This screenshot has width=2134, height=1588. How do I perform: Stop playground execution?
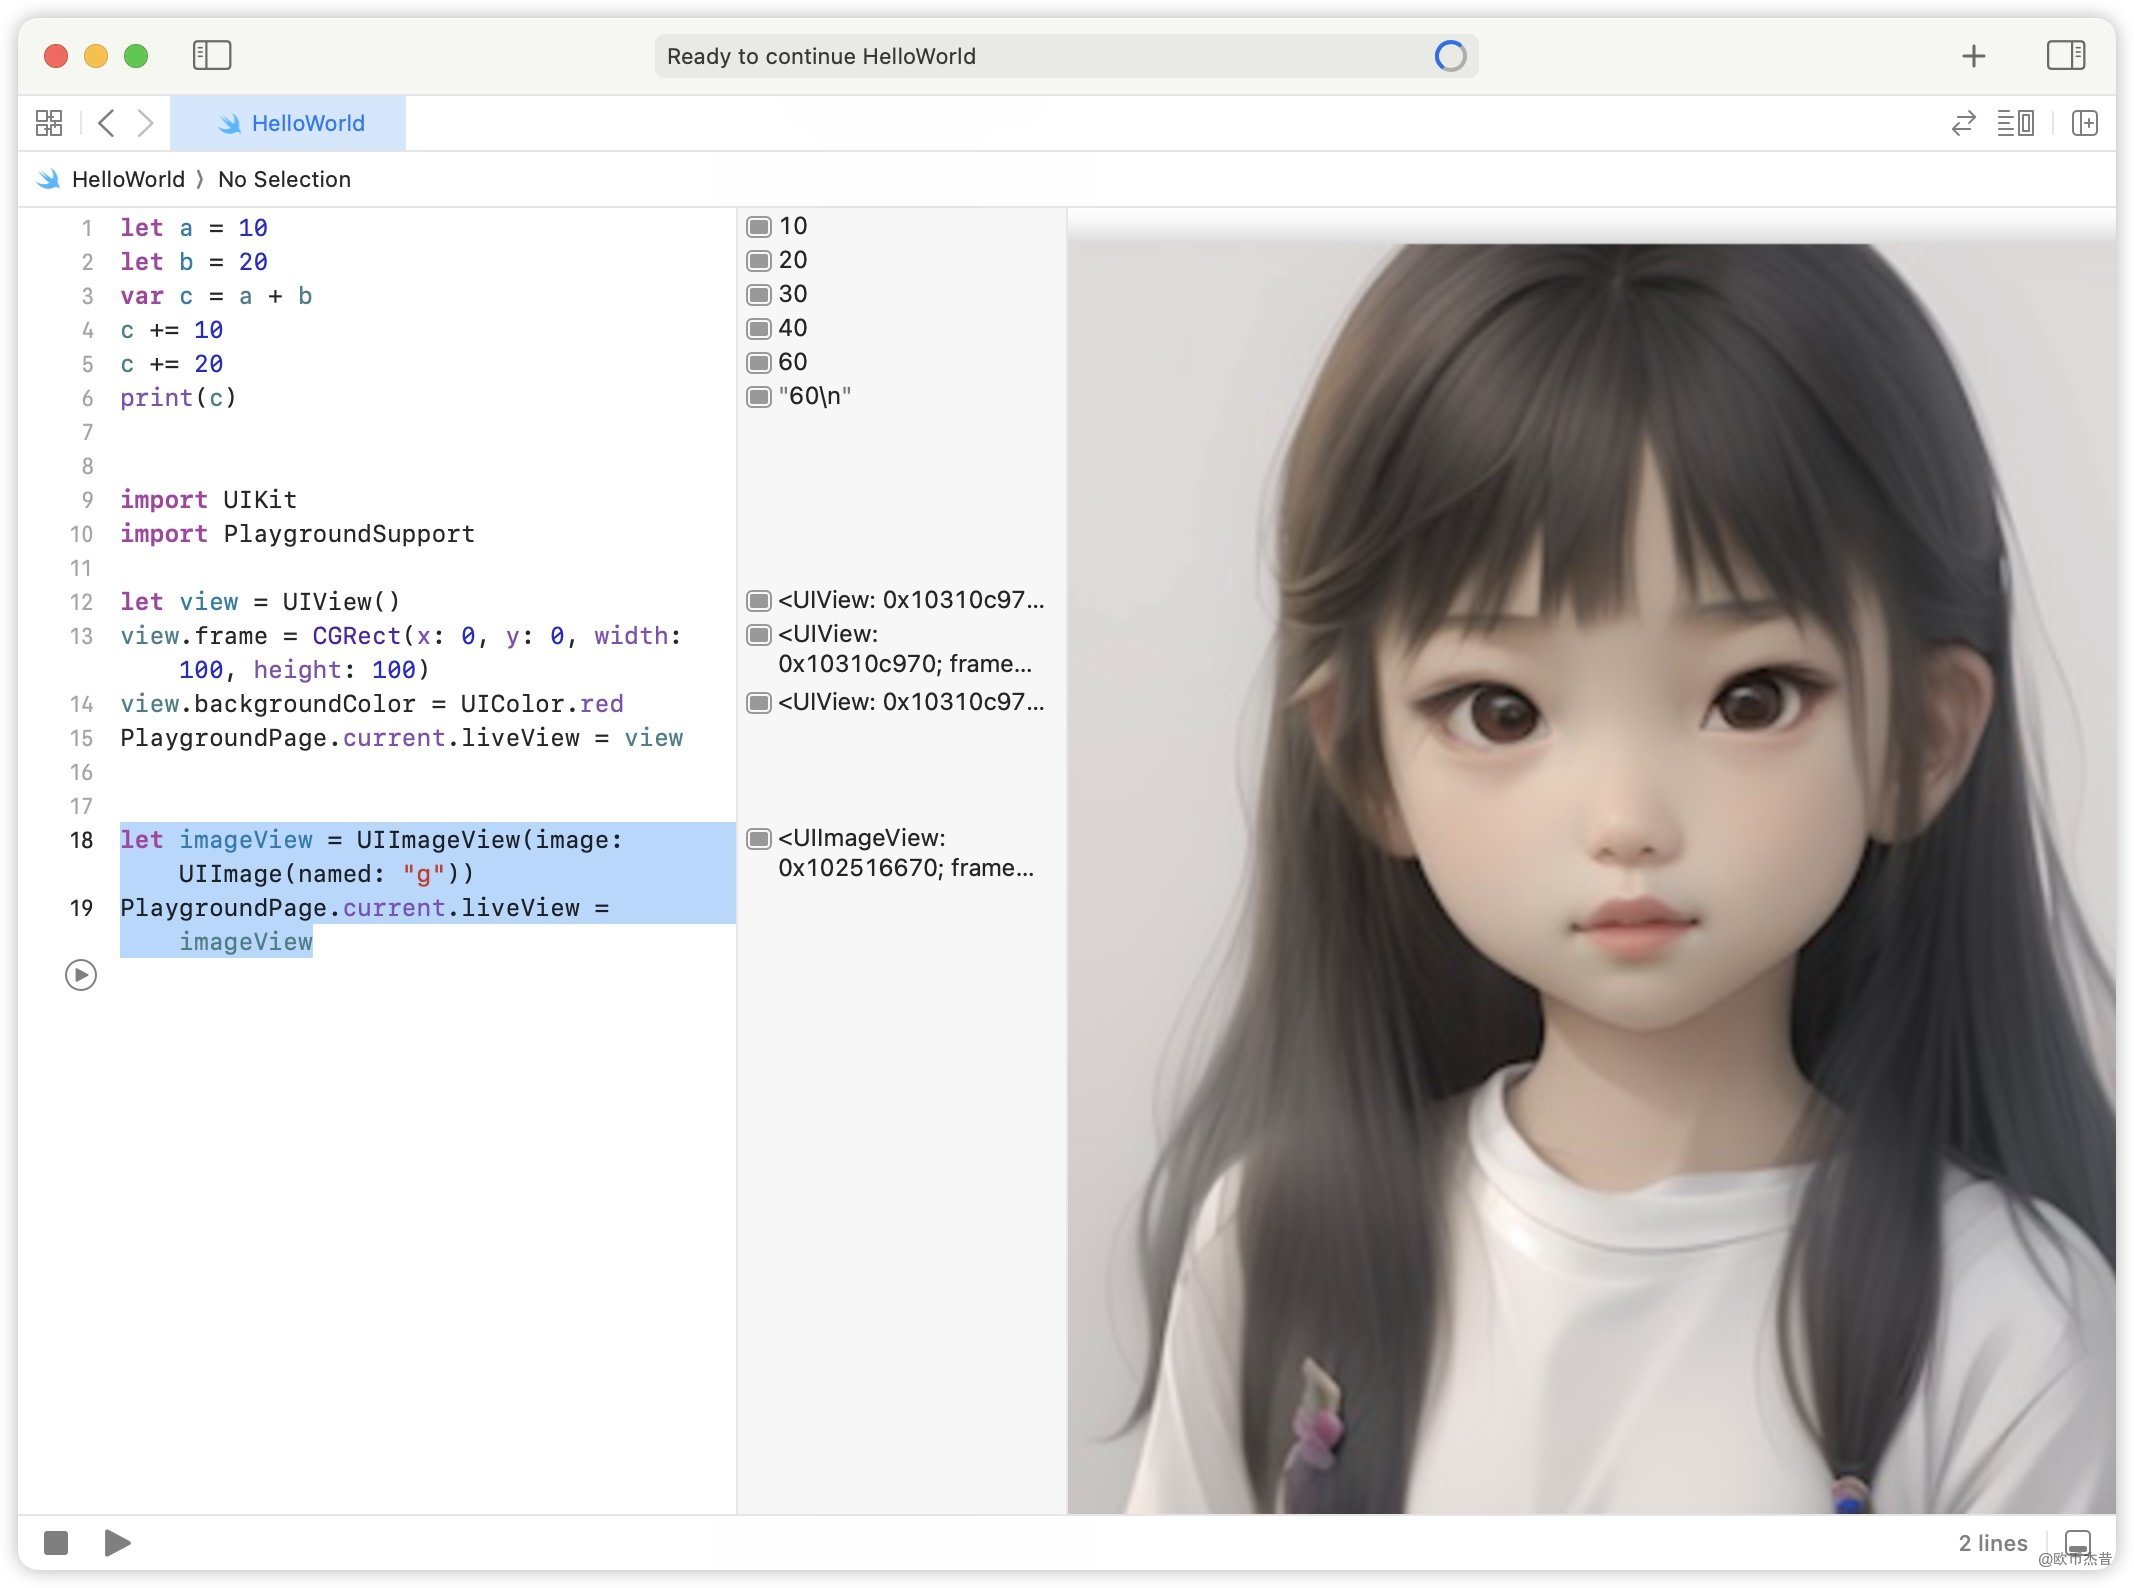(56, 1543)
